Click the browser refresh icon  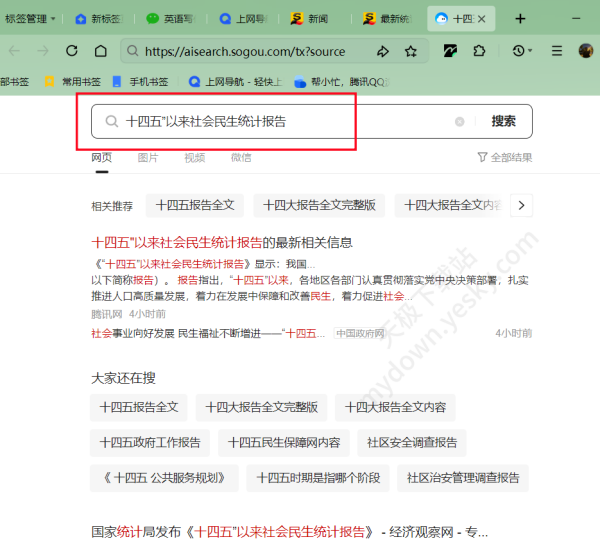[72, 51]
